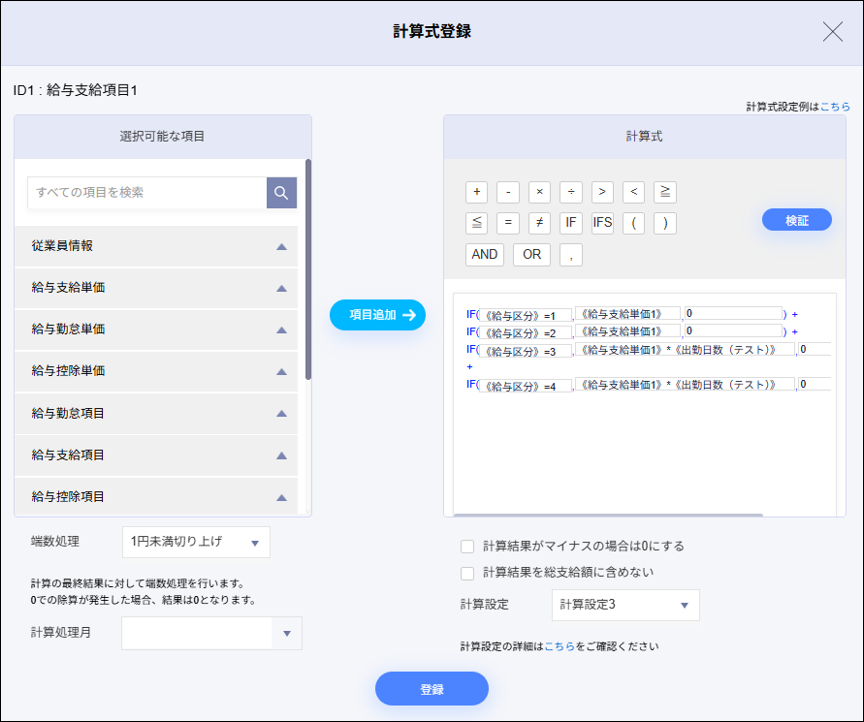Image resolution: width=864 pixels, height=722 pixels.
Task: Insert an opening parenthesis
Action: click(x=632, y=223)
